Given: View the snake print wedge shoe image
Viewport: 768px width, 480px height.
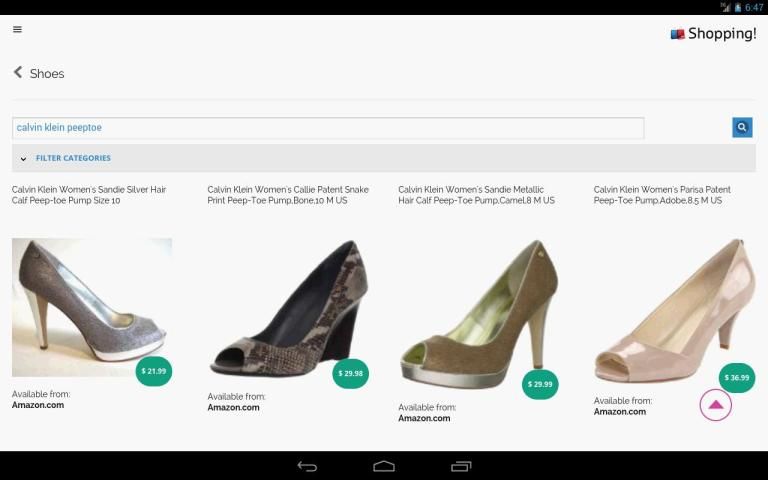Looking at the screenshot, I should 288,308.
